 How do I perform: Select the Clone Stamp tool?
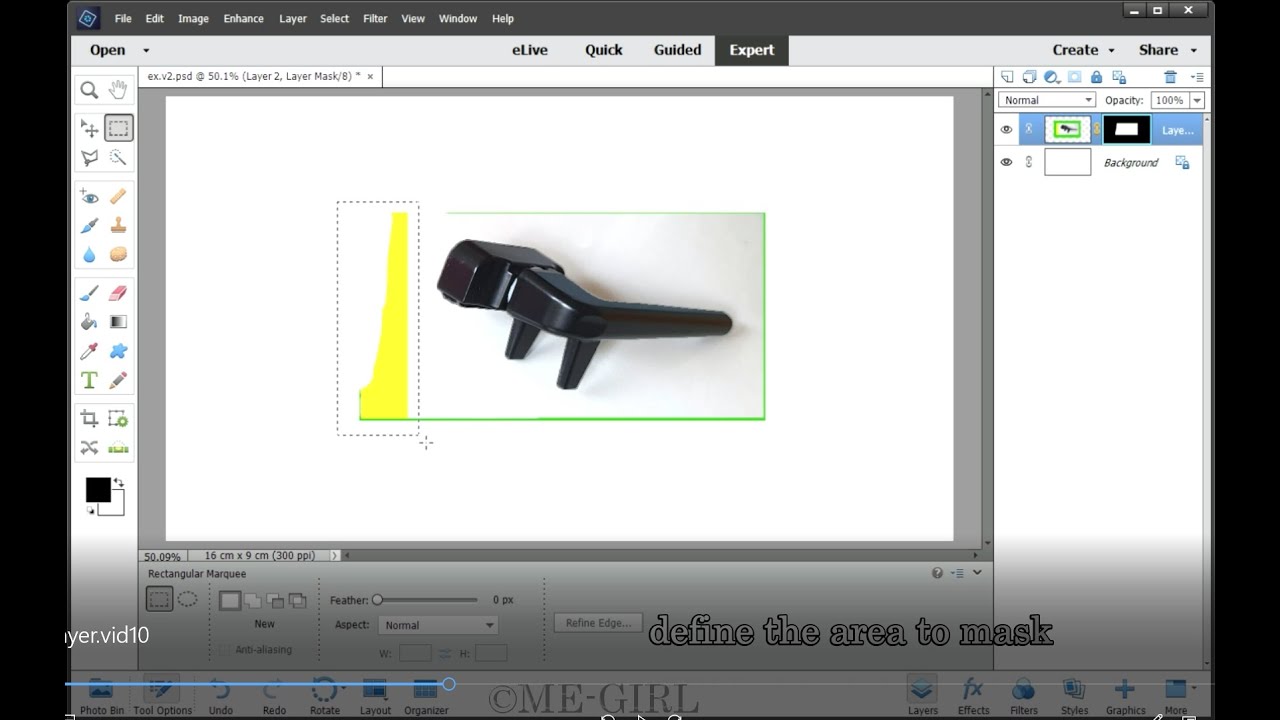118,225
